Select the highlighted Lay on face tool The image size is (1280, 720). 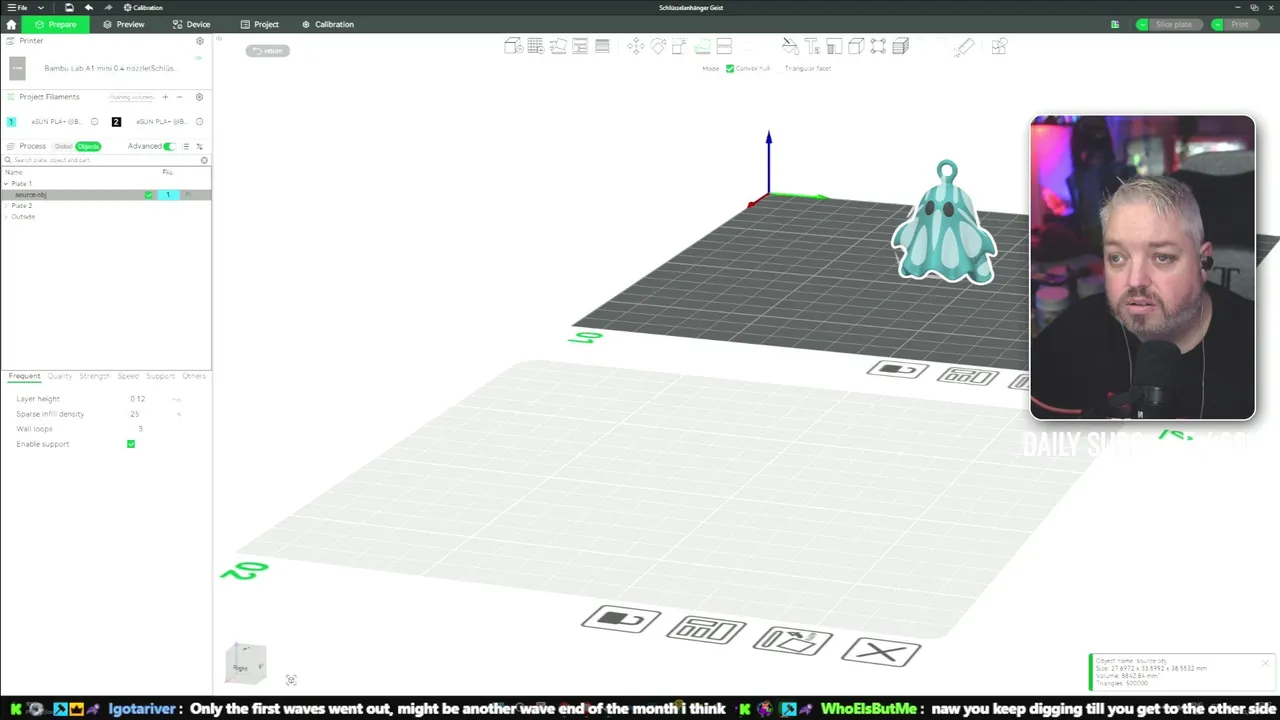point(702,46)
